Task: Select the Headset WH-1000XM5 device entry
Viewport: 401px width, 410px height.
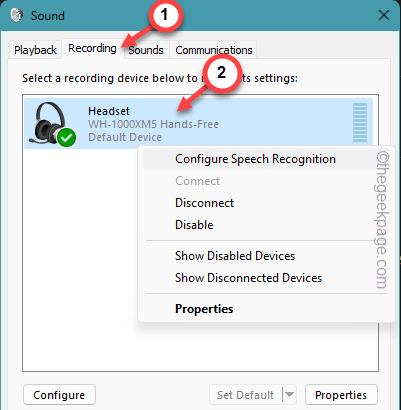Action: pos(198,123)
